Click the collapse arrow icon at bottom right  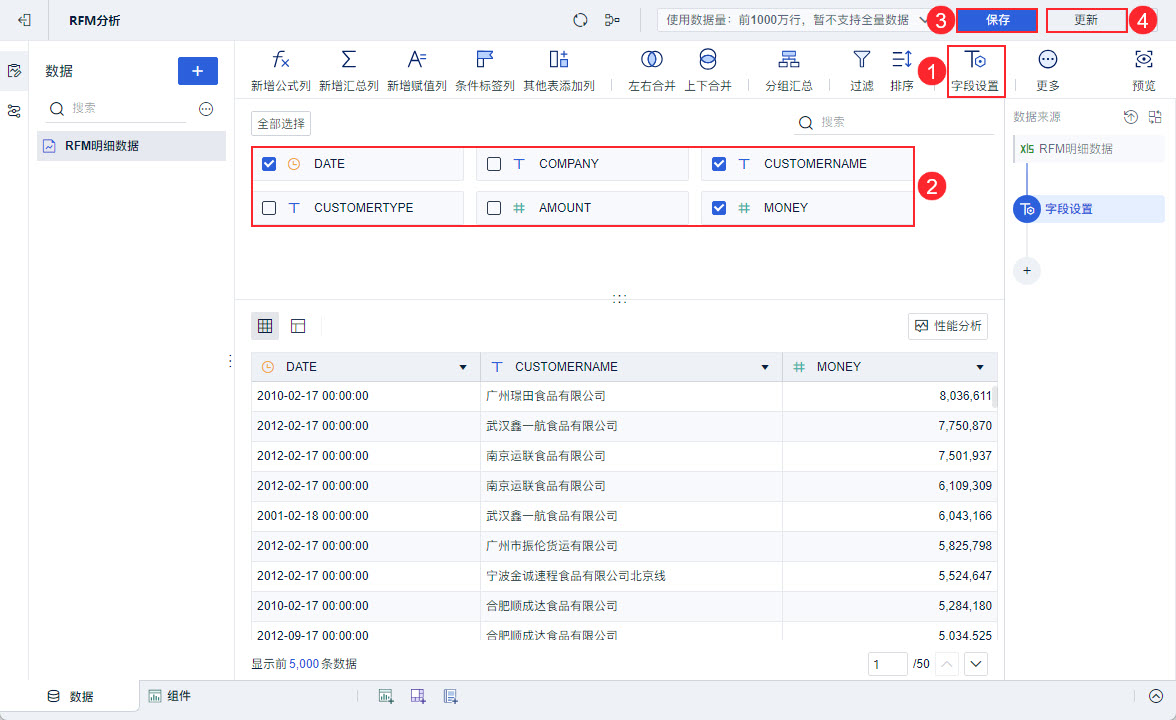(1156, 696)
